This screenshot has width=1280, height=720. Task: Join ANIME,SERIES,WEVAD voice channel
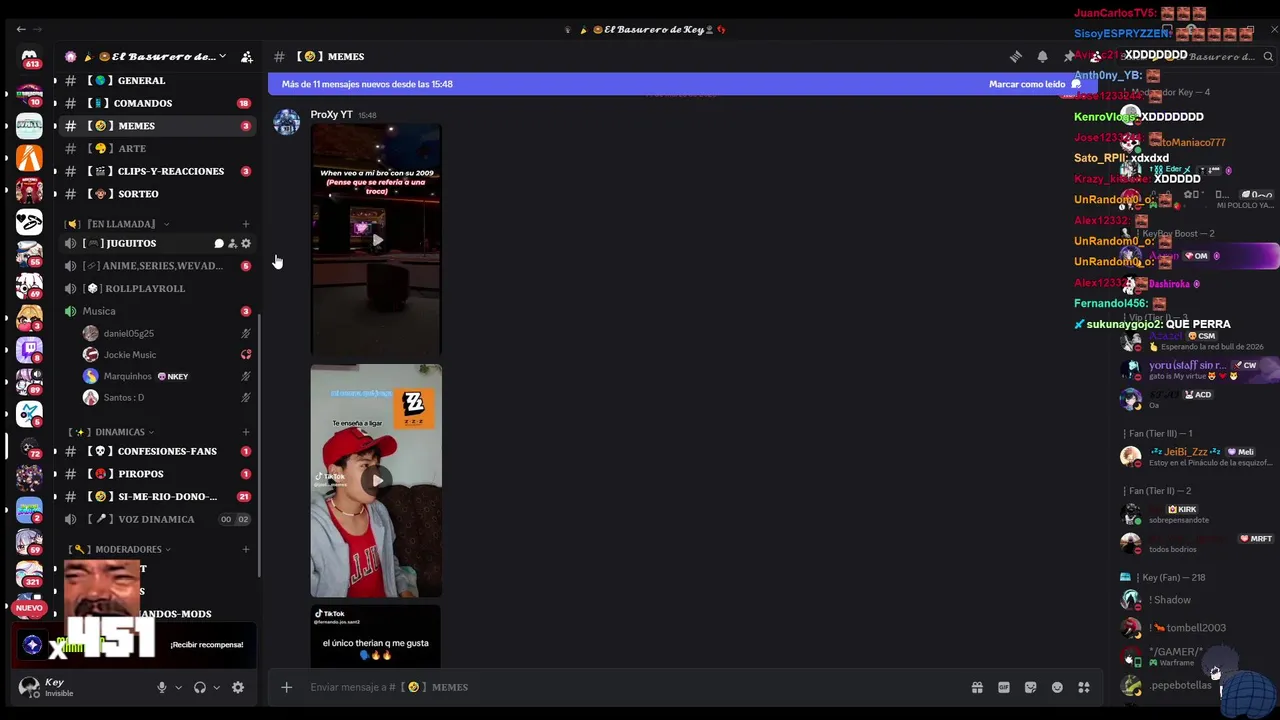pyautogui.click(x=157, y=266)
